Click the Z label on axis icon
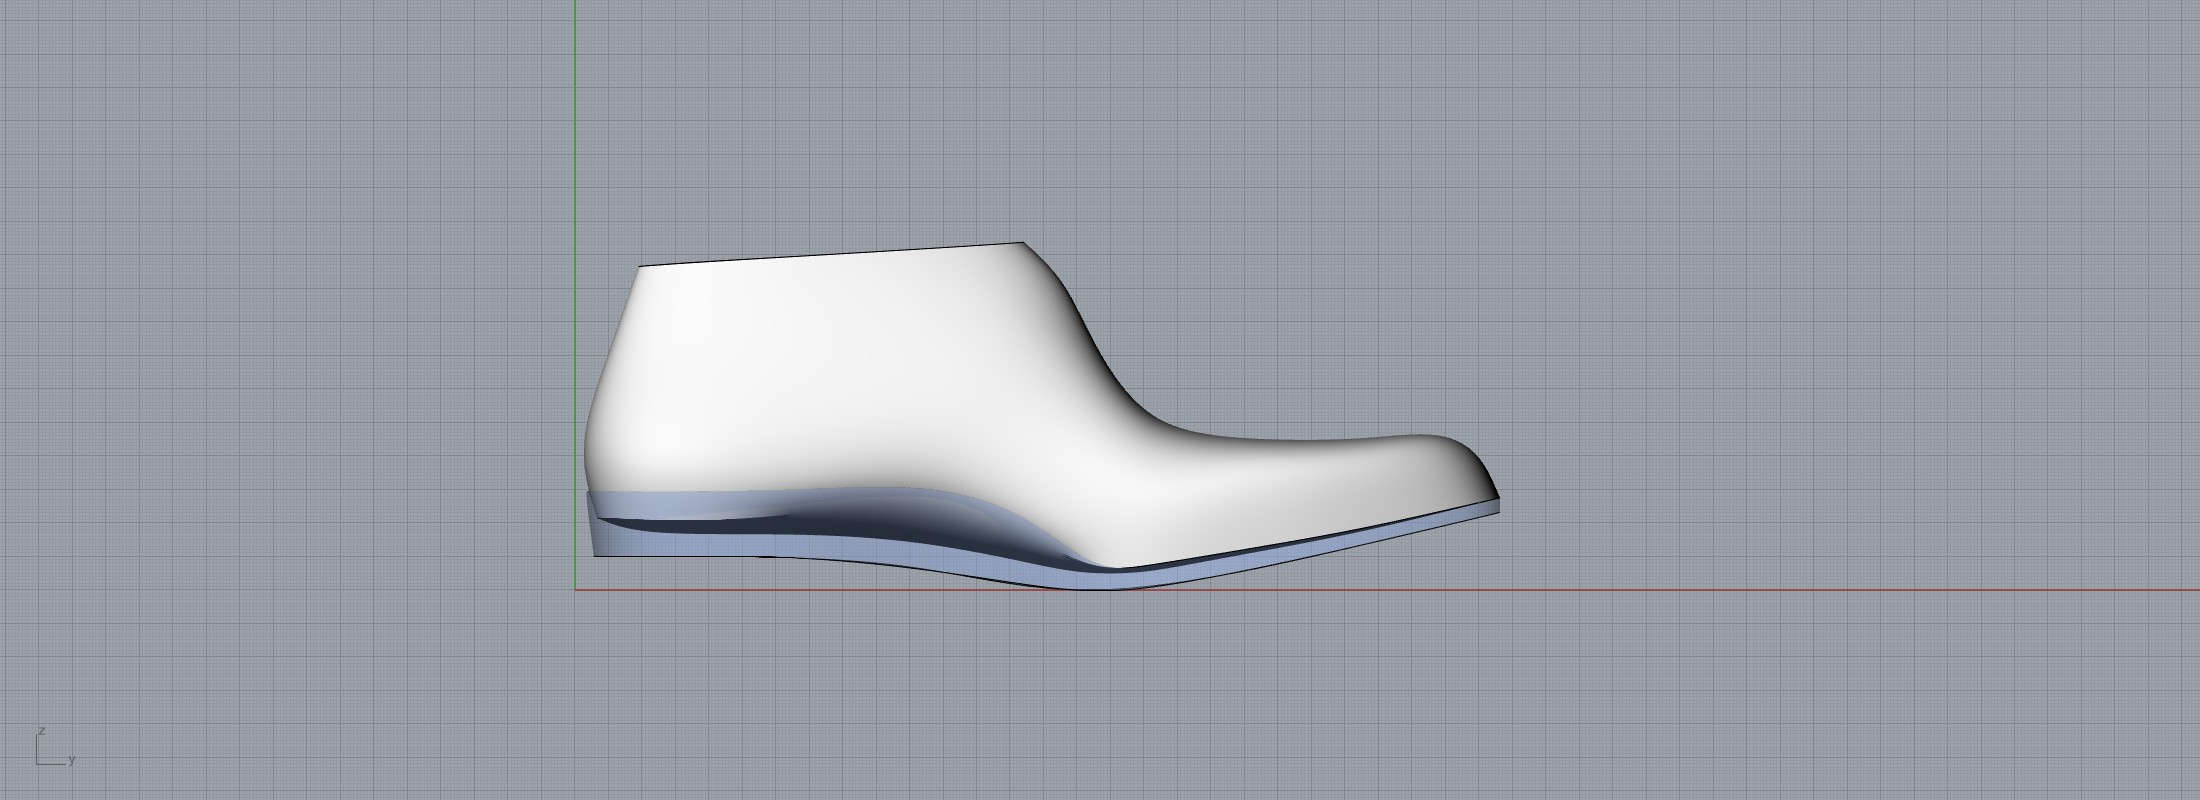 point(41,731)
